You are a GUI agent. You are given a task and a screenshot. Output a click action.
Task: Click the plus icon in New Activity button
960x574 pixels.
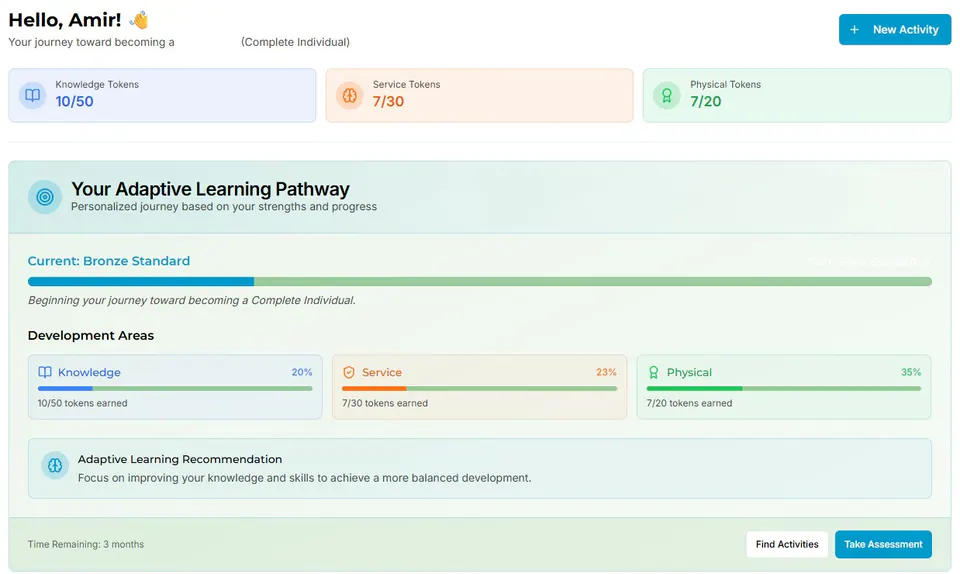pyautogui.click(x=855, y=29)
